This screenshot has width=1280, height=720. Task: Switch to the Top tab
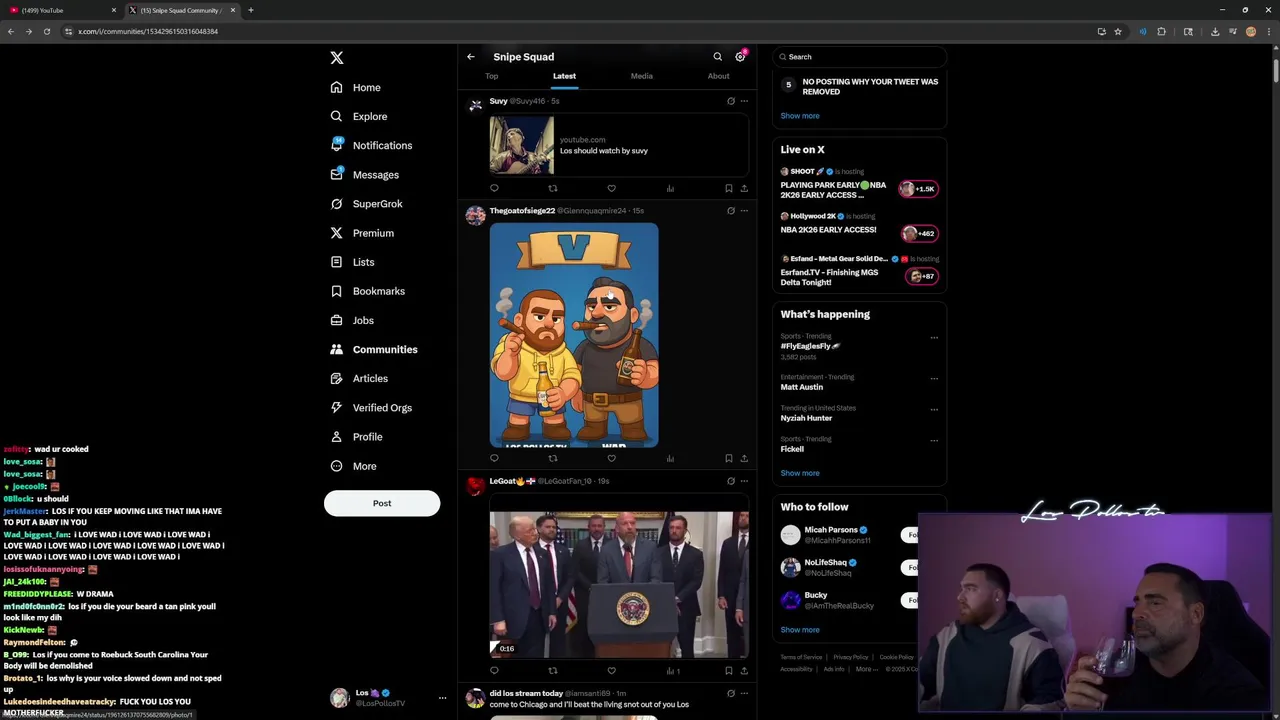[x=492, y=76]
